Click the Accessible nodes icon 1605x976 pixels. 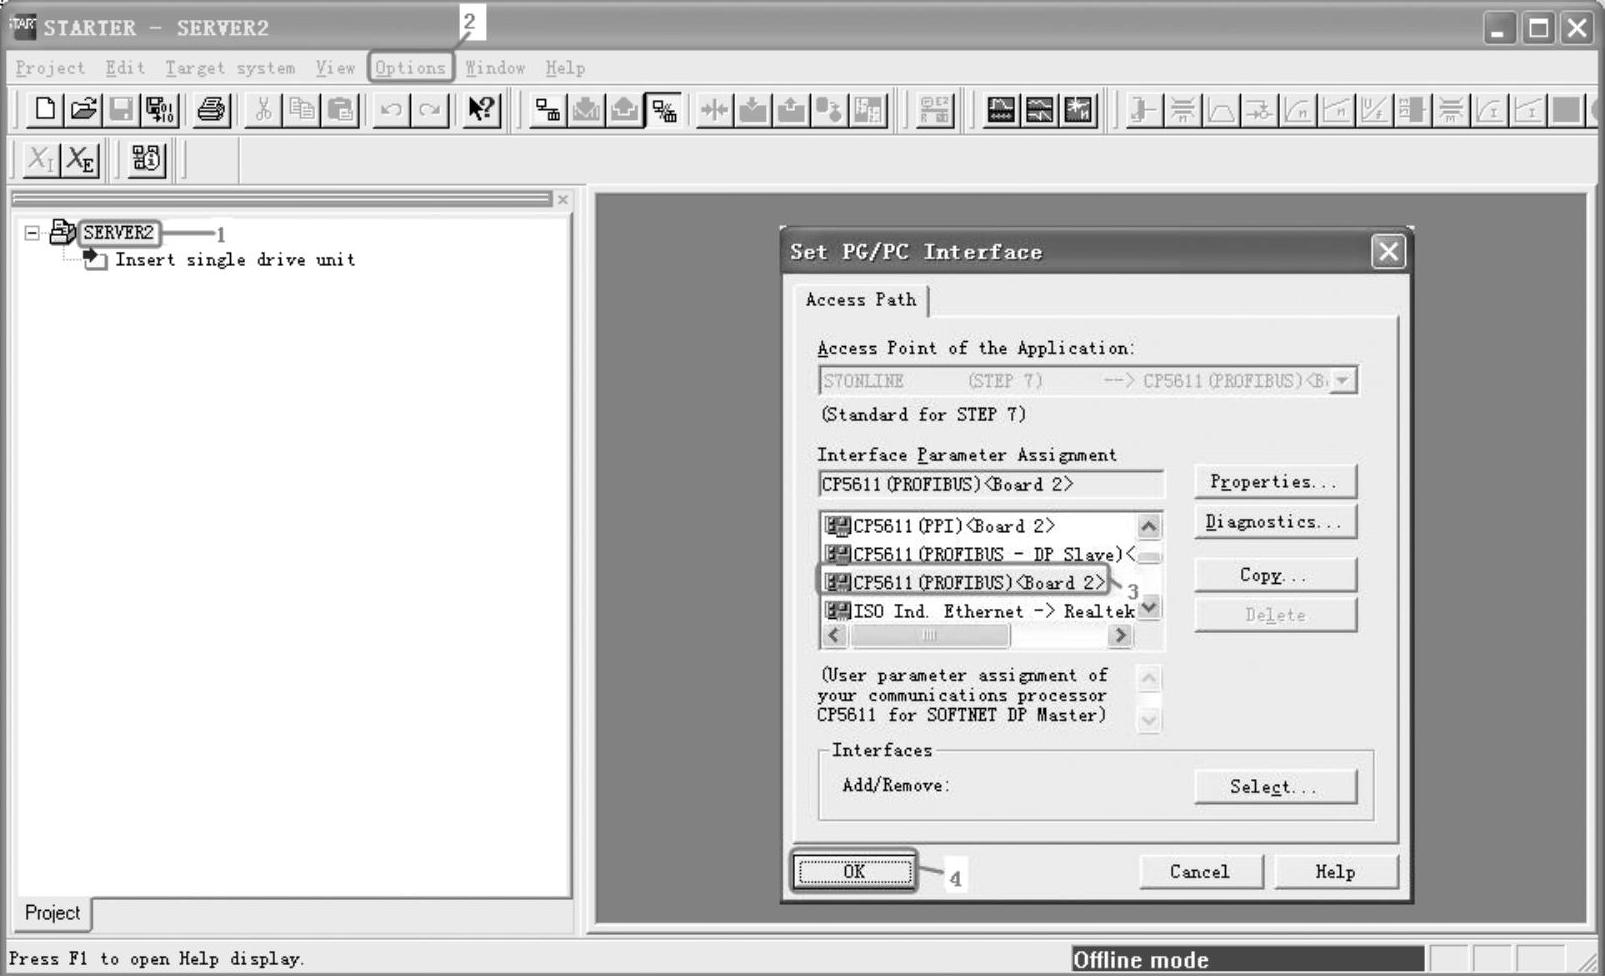click(x=146, y=160)
